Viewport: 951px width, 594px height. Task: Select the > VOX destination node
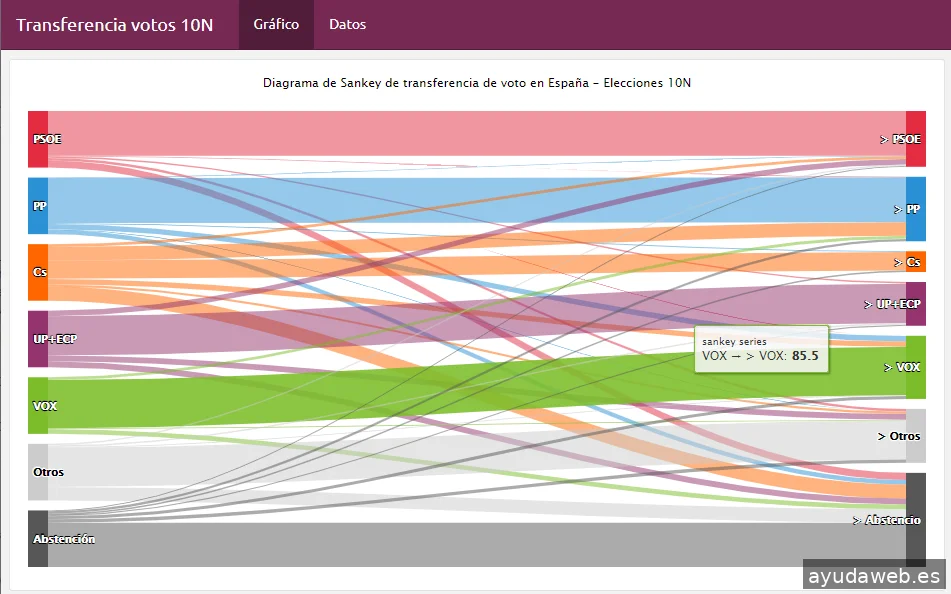(x=915, y=367)
